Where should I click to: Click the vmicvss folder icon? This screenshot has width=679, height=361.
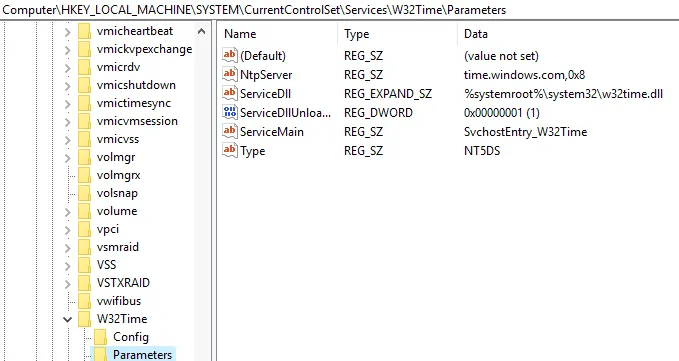click(84, 139)
